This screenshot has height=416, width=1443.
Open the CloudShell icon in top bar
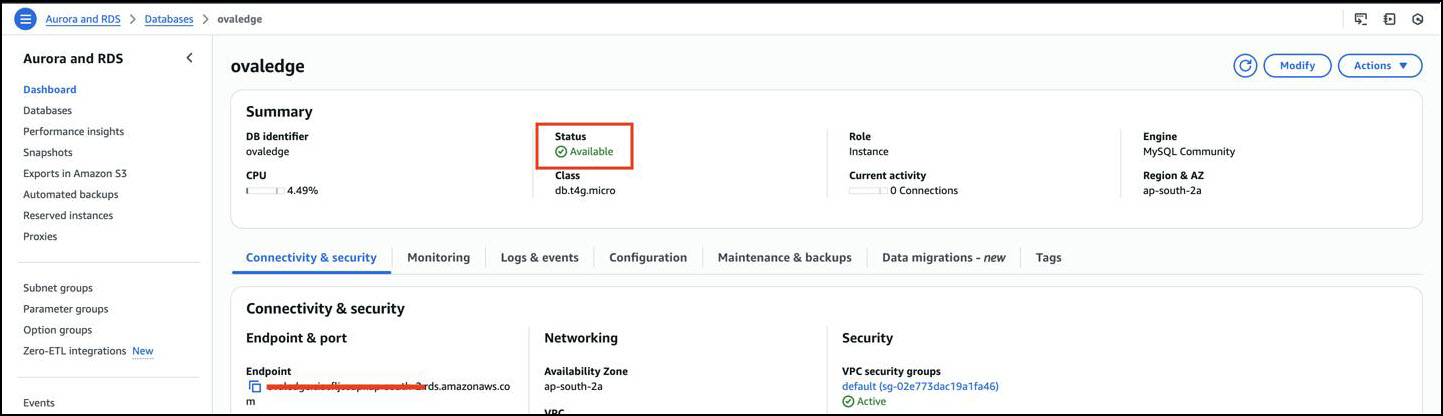1361,19
